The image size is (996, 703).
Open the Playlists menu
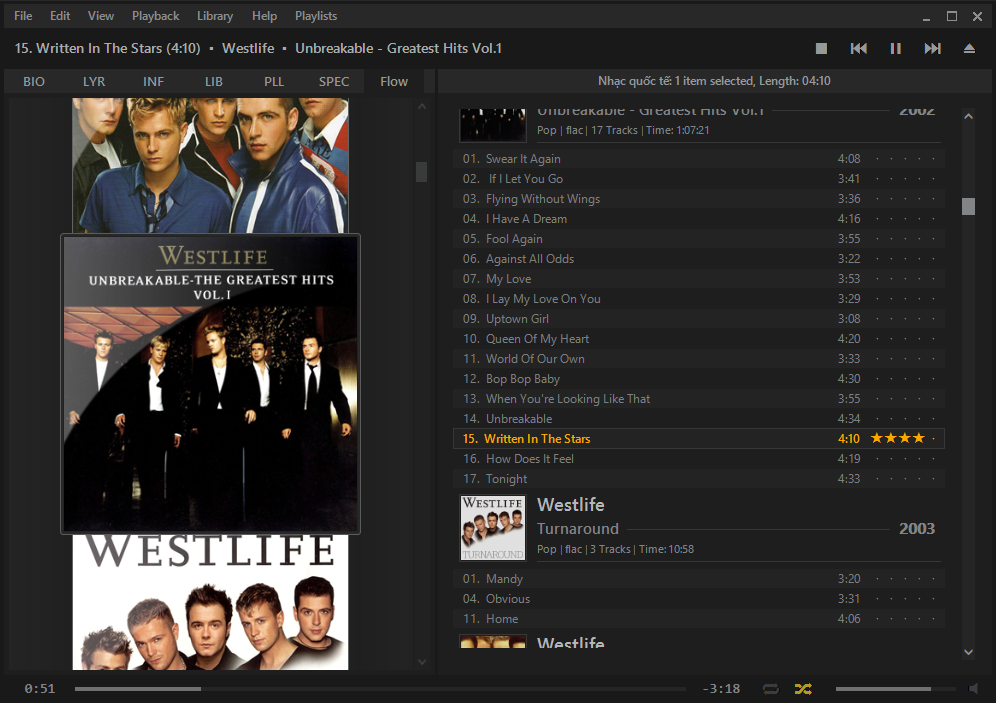(x=316, y=16)
